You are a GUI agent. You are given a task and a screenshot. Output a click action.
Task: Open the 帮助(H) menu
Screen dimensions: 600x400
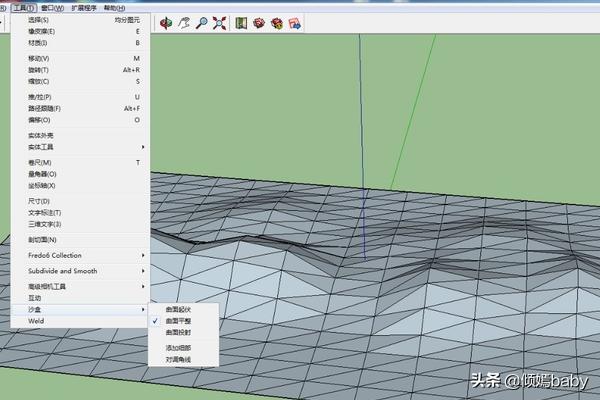(114, 8)
